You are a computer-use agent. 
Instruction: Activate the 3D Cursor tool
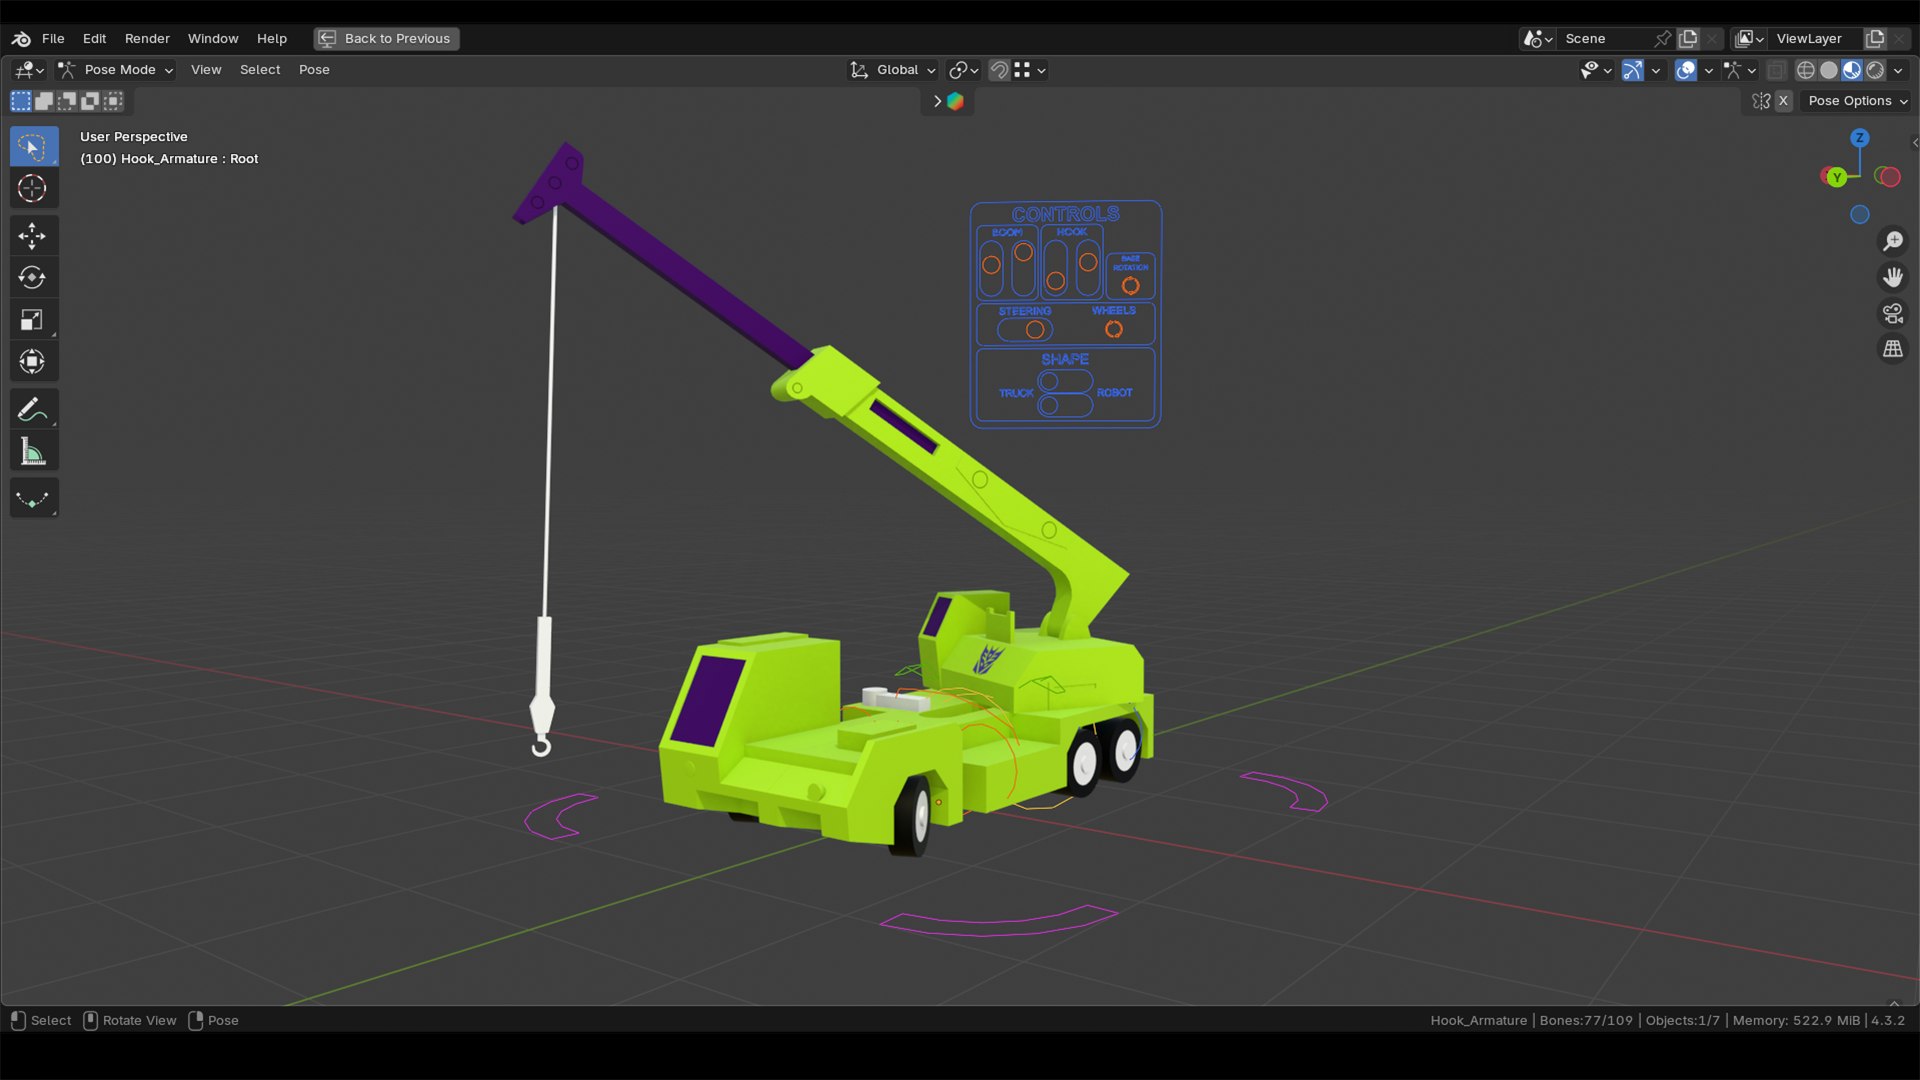pyautogui.click(x=33, y=189)
